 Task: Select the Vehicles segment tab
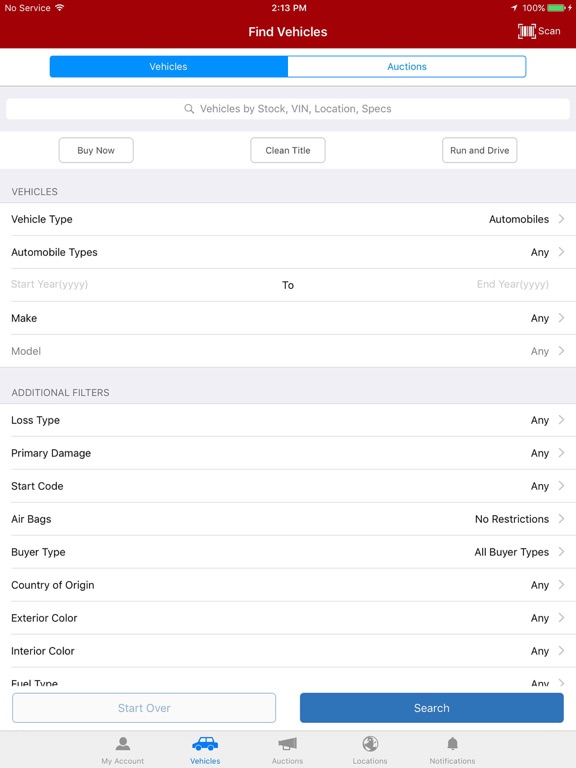[168, 67]
